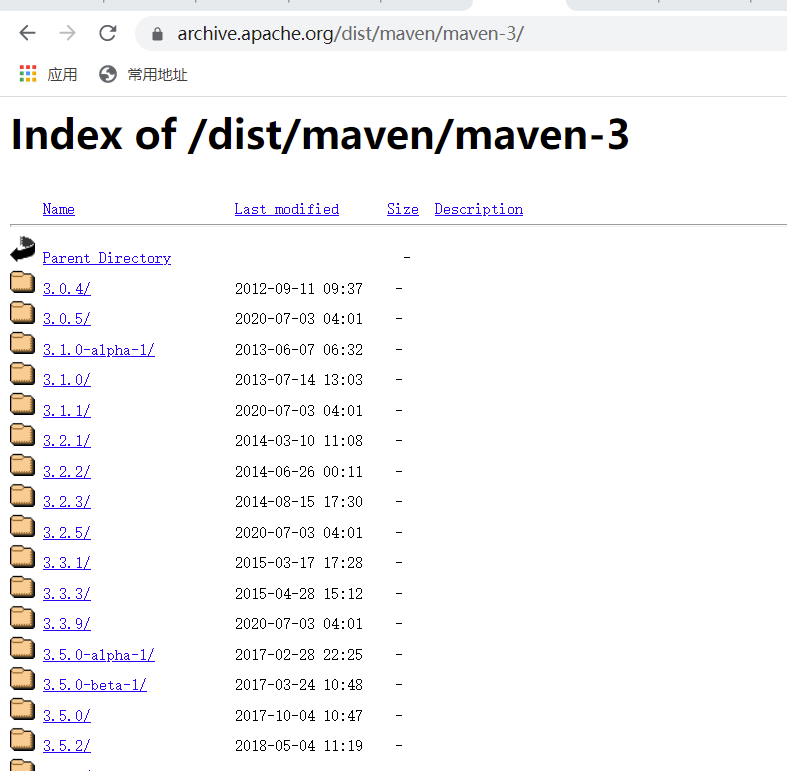Screen dimensions: 787x771
Task: Click the folder icon beside 3.1.0/
Action: 23,373
